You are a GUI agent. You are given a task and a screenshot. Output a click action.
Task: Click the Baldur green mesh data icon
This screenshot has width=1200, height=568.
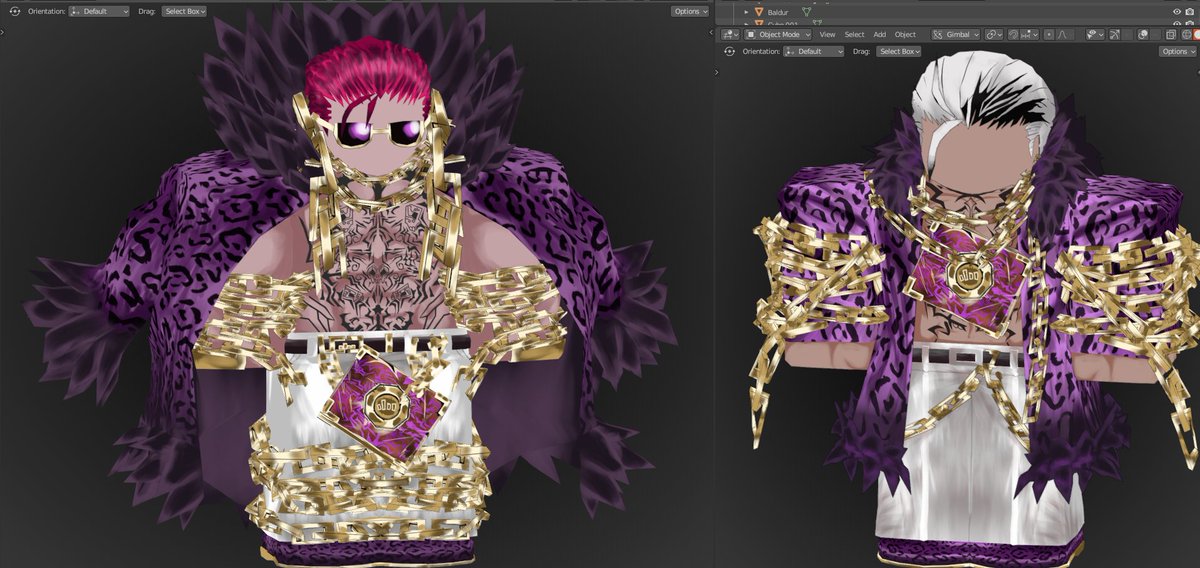(x=806, y=11)
